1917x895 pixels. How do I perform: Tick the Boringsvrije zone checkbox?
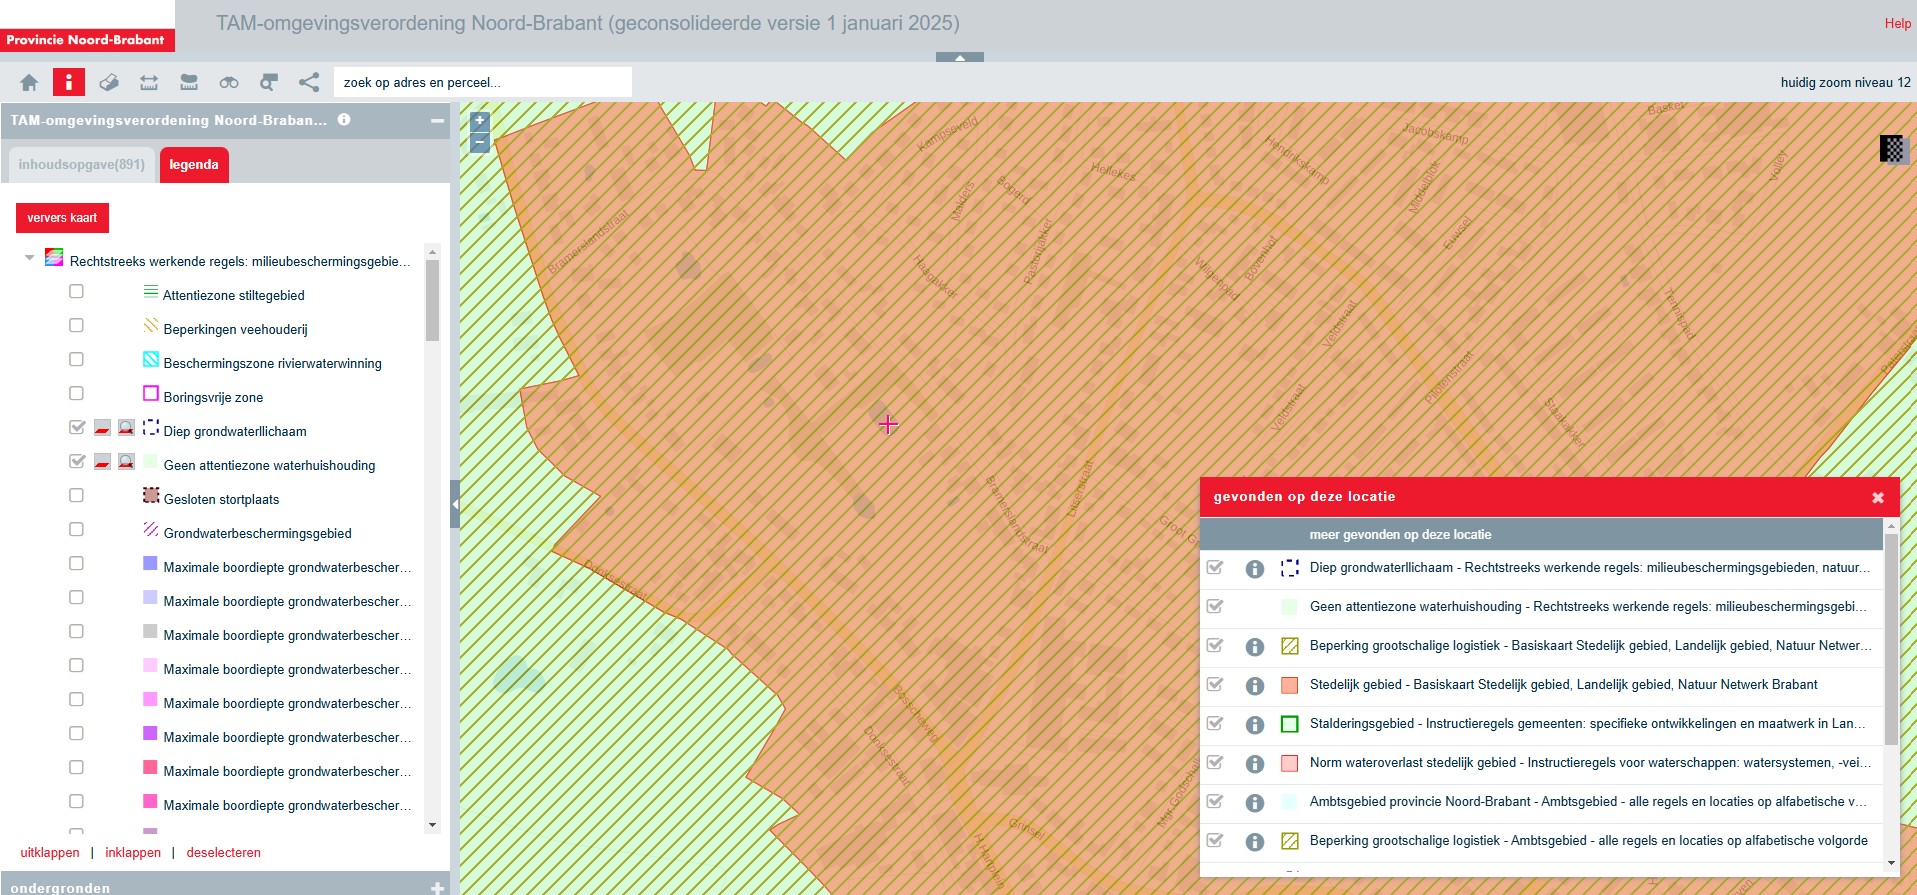[x=76, y=394]
